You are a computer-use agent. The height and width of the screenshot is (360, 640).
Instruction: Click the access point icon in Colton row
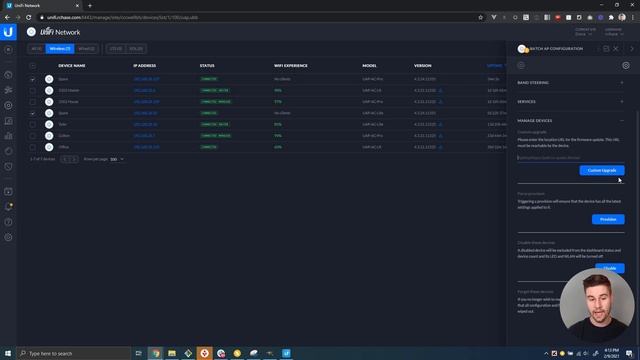49,136
